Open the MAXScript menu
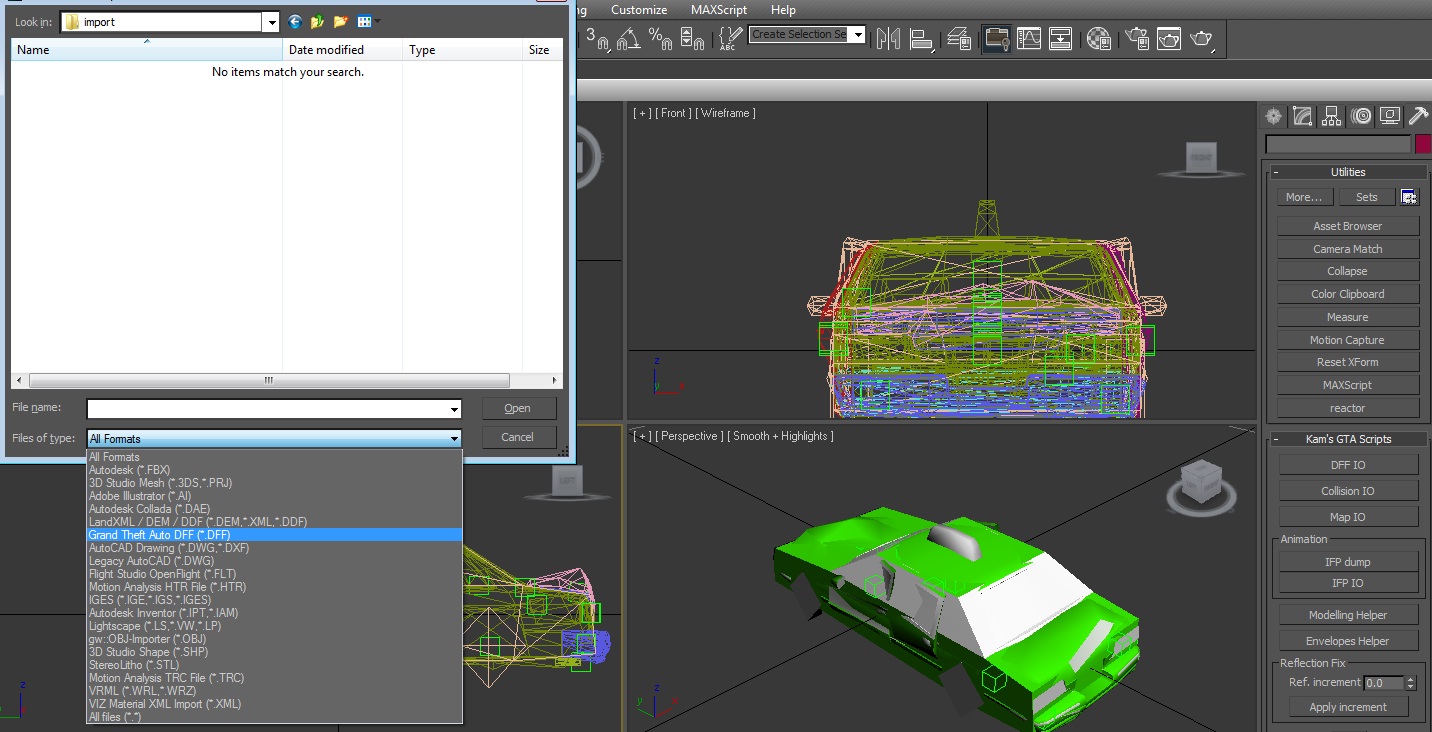This screenshot has height=732, width=1432. tap(718, 10)
